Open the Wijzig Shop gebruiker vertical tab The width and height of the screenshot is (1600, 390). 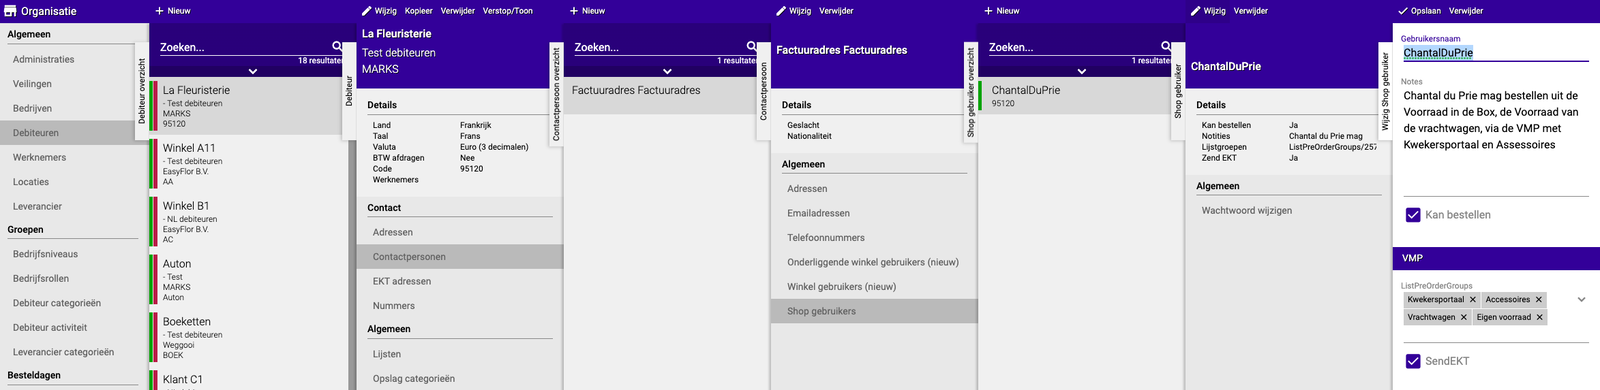coord(1385,91)
